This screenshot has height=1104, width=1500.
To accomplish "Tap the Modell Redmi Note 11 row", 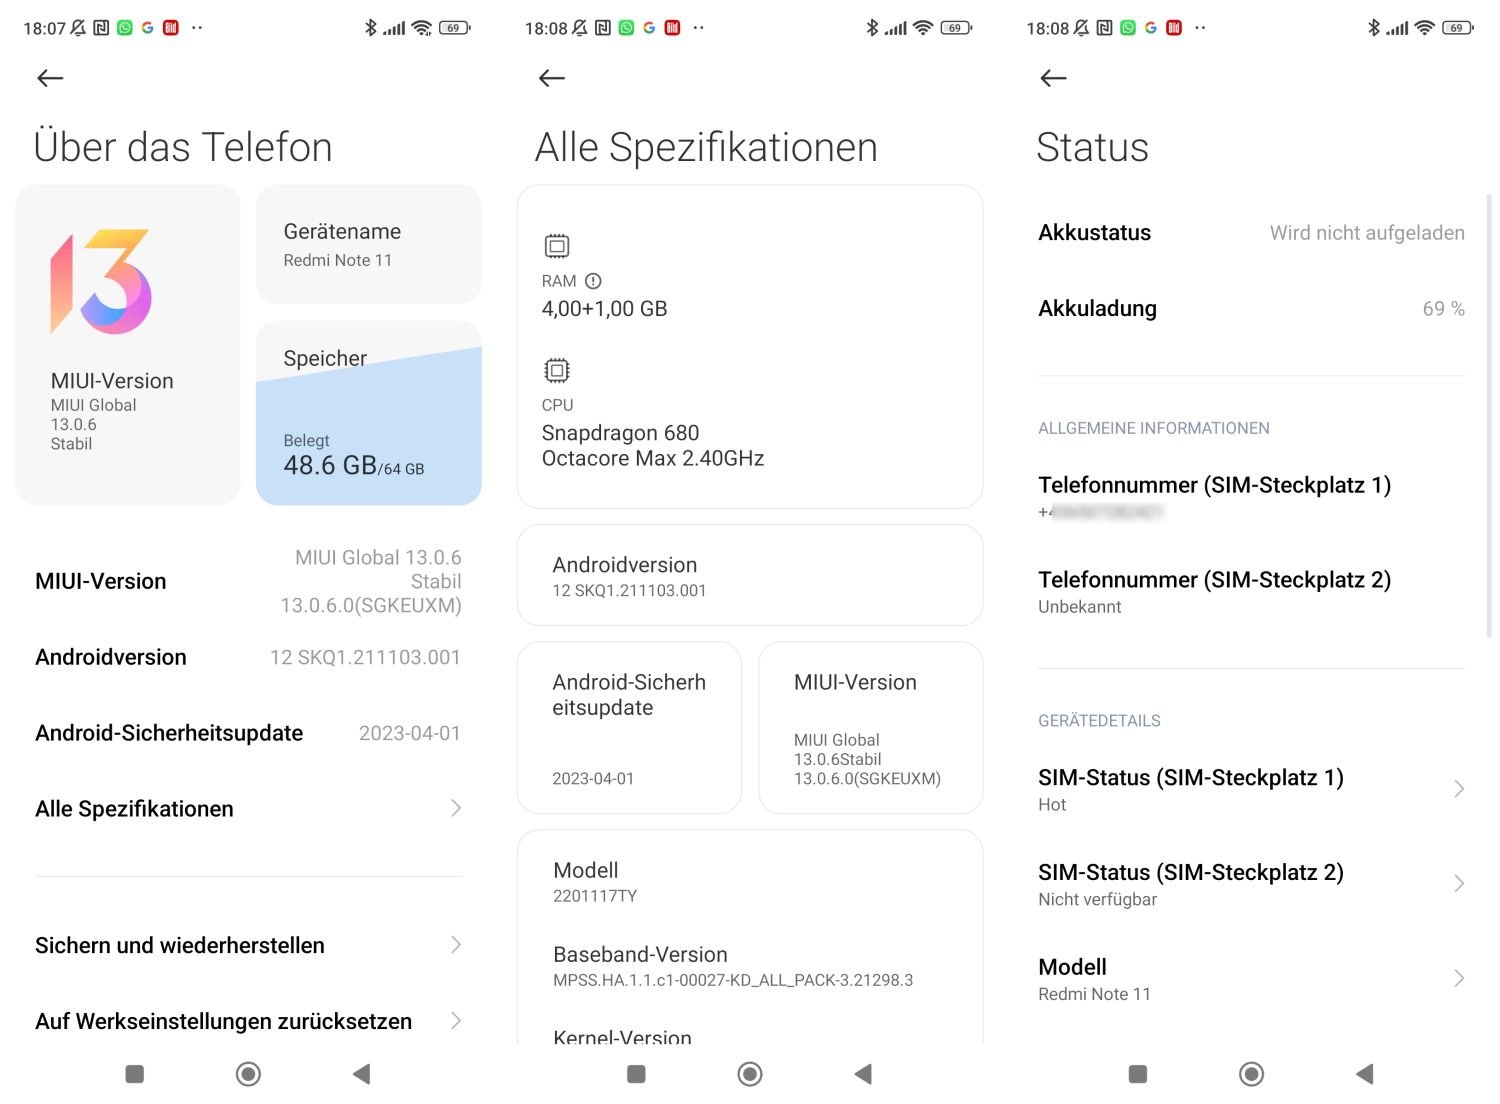I will coord(1250,978).
